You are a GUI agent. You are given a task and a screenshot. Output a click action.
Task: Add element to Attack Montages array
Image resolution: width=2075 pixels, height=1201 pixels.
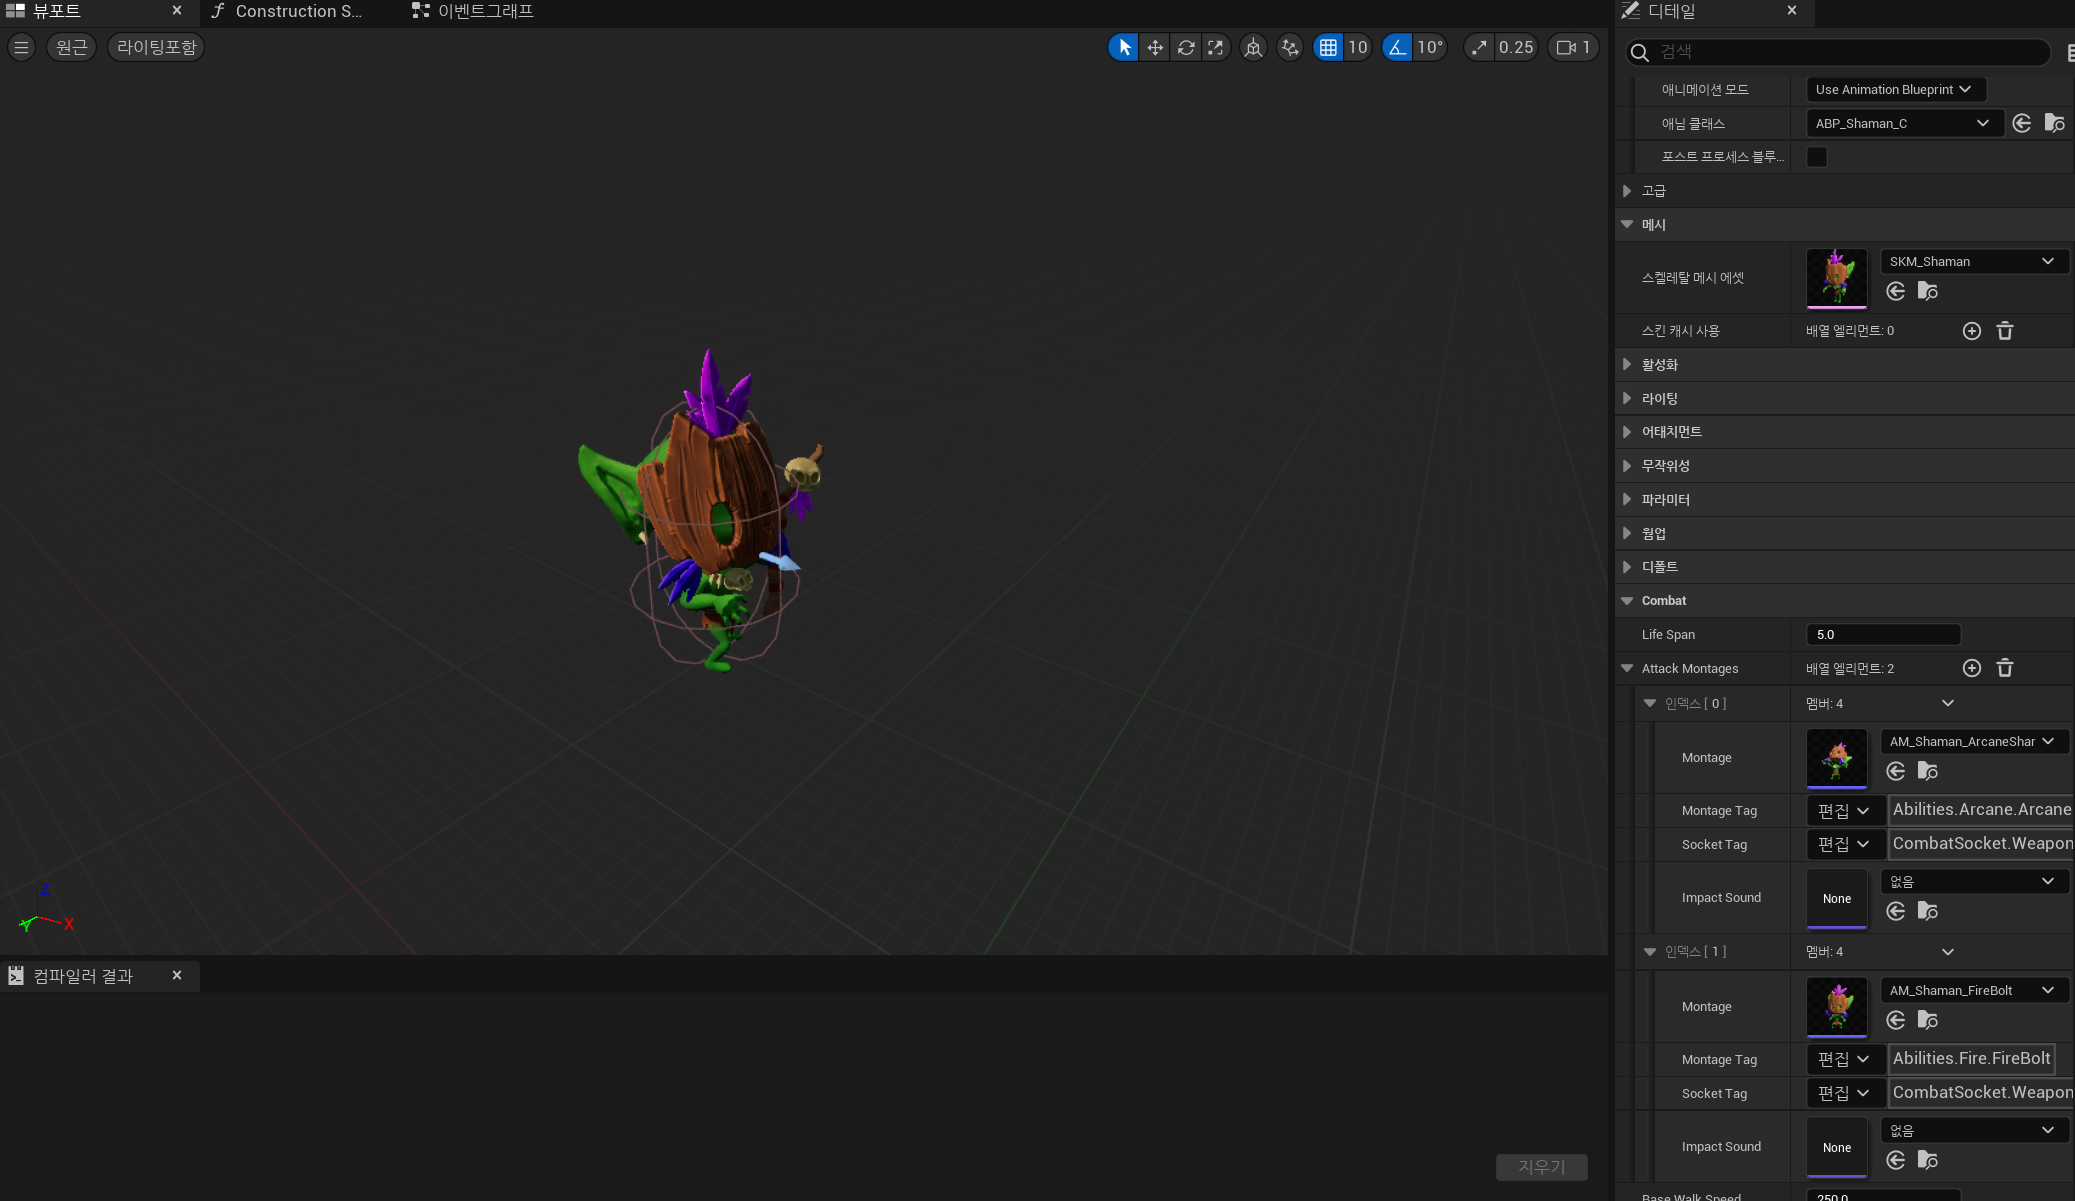(1972, 668)
